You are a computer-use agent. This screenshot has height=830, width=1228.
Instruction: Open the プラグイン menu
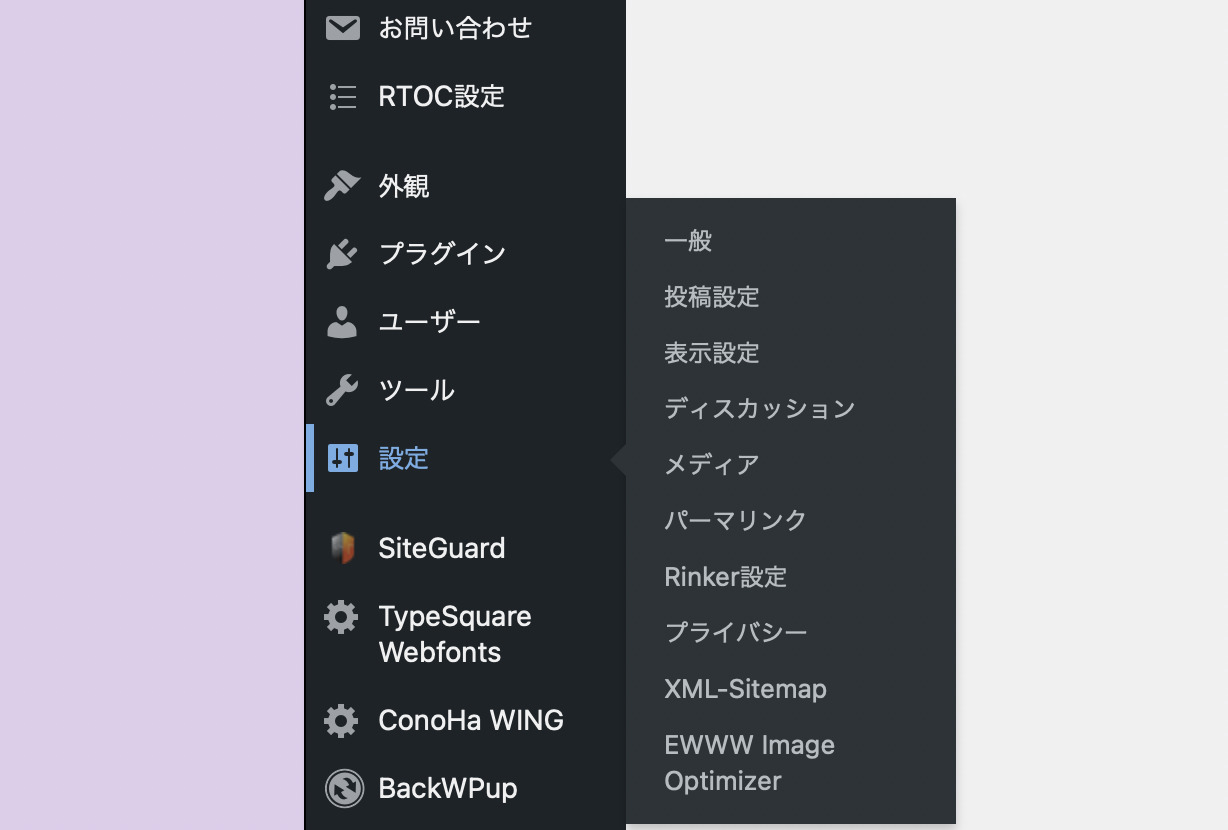point(442,254)
